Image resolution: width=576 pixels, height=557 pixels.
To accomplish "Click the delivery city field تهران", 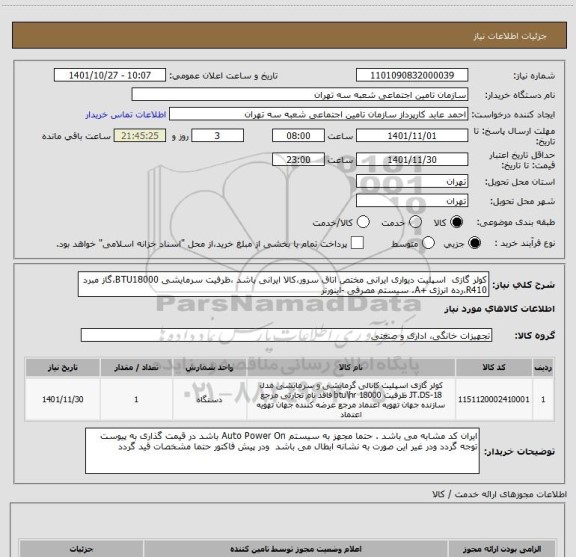I will tap(412, 201).
